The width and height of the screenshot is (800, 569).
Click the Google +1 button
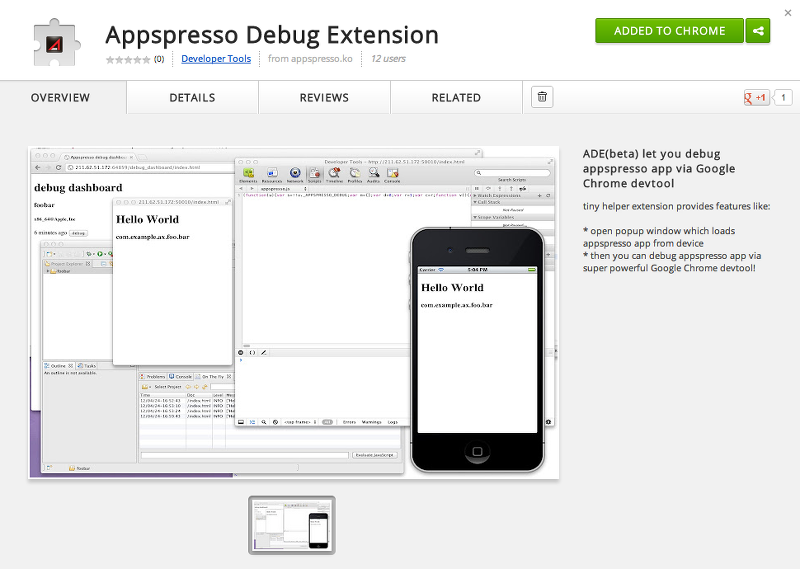756,97
